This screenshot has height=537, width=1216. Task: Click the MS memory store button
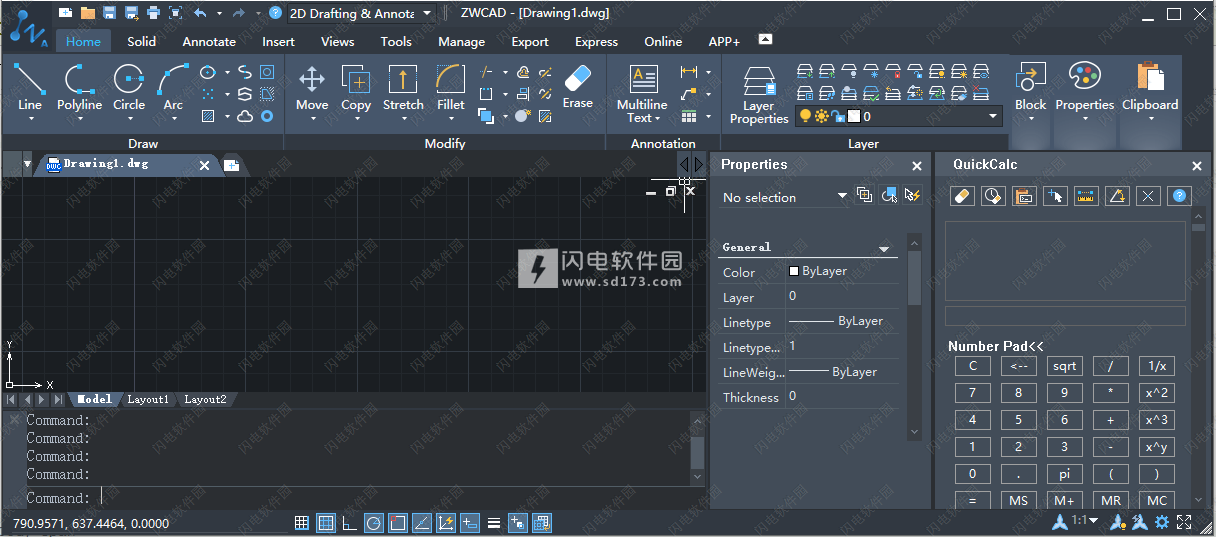[1018, 501]
